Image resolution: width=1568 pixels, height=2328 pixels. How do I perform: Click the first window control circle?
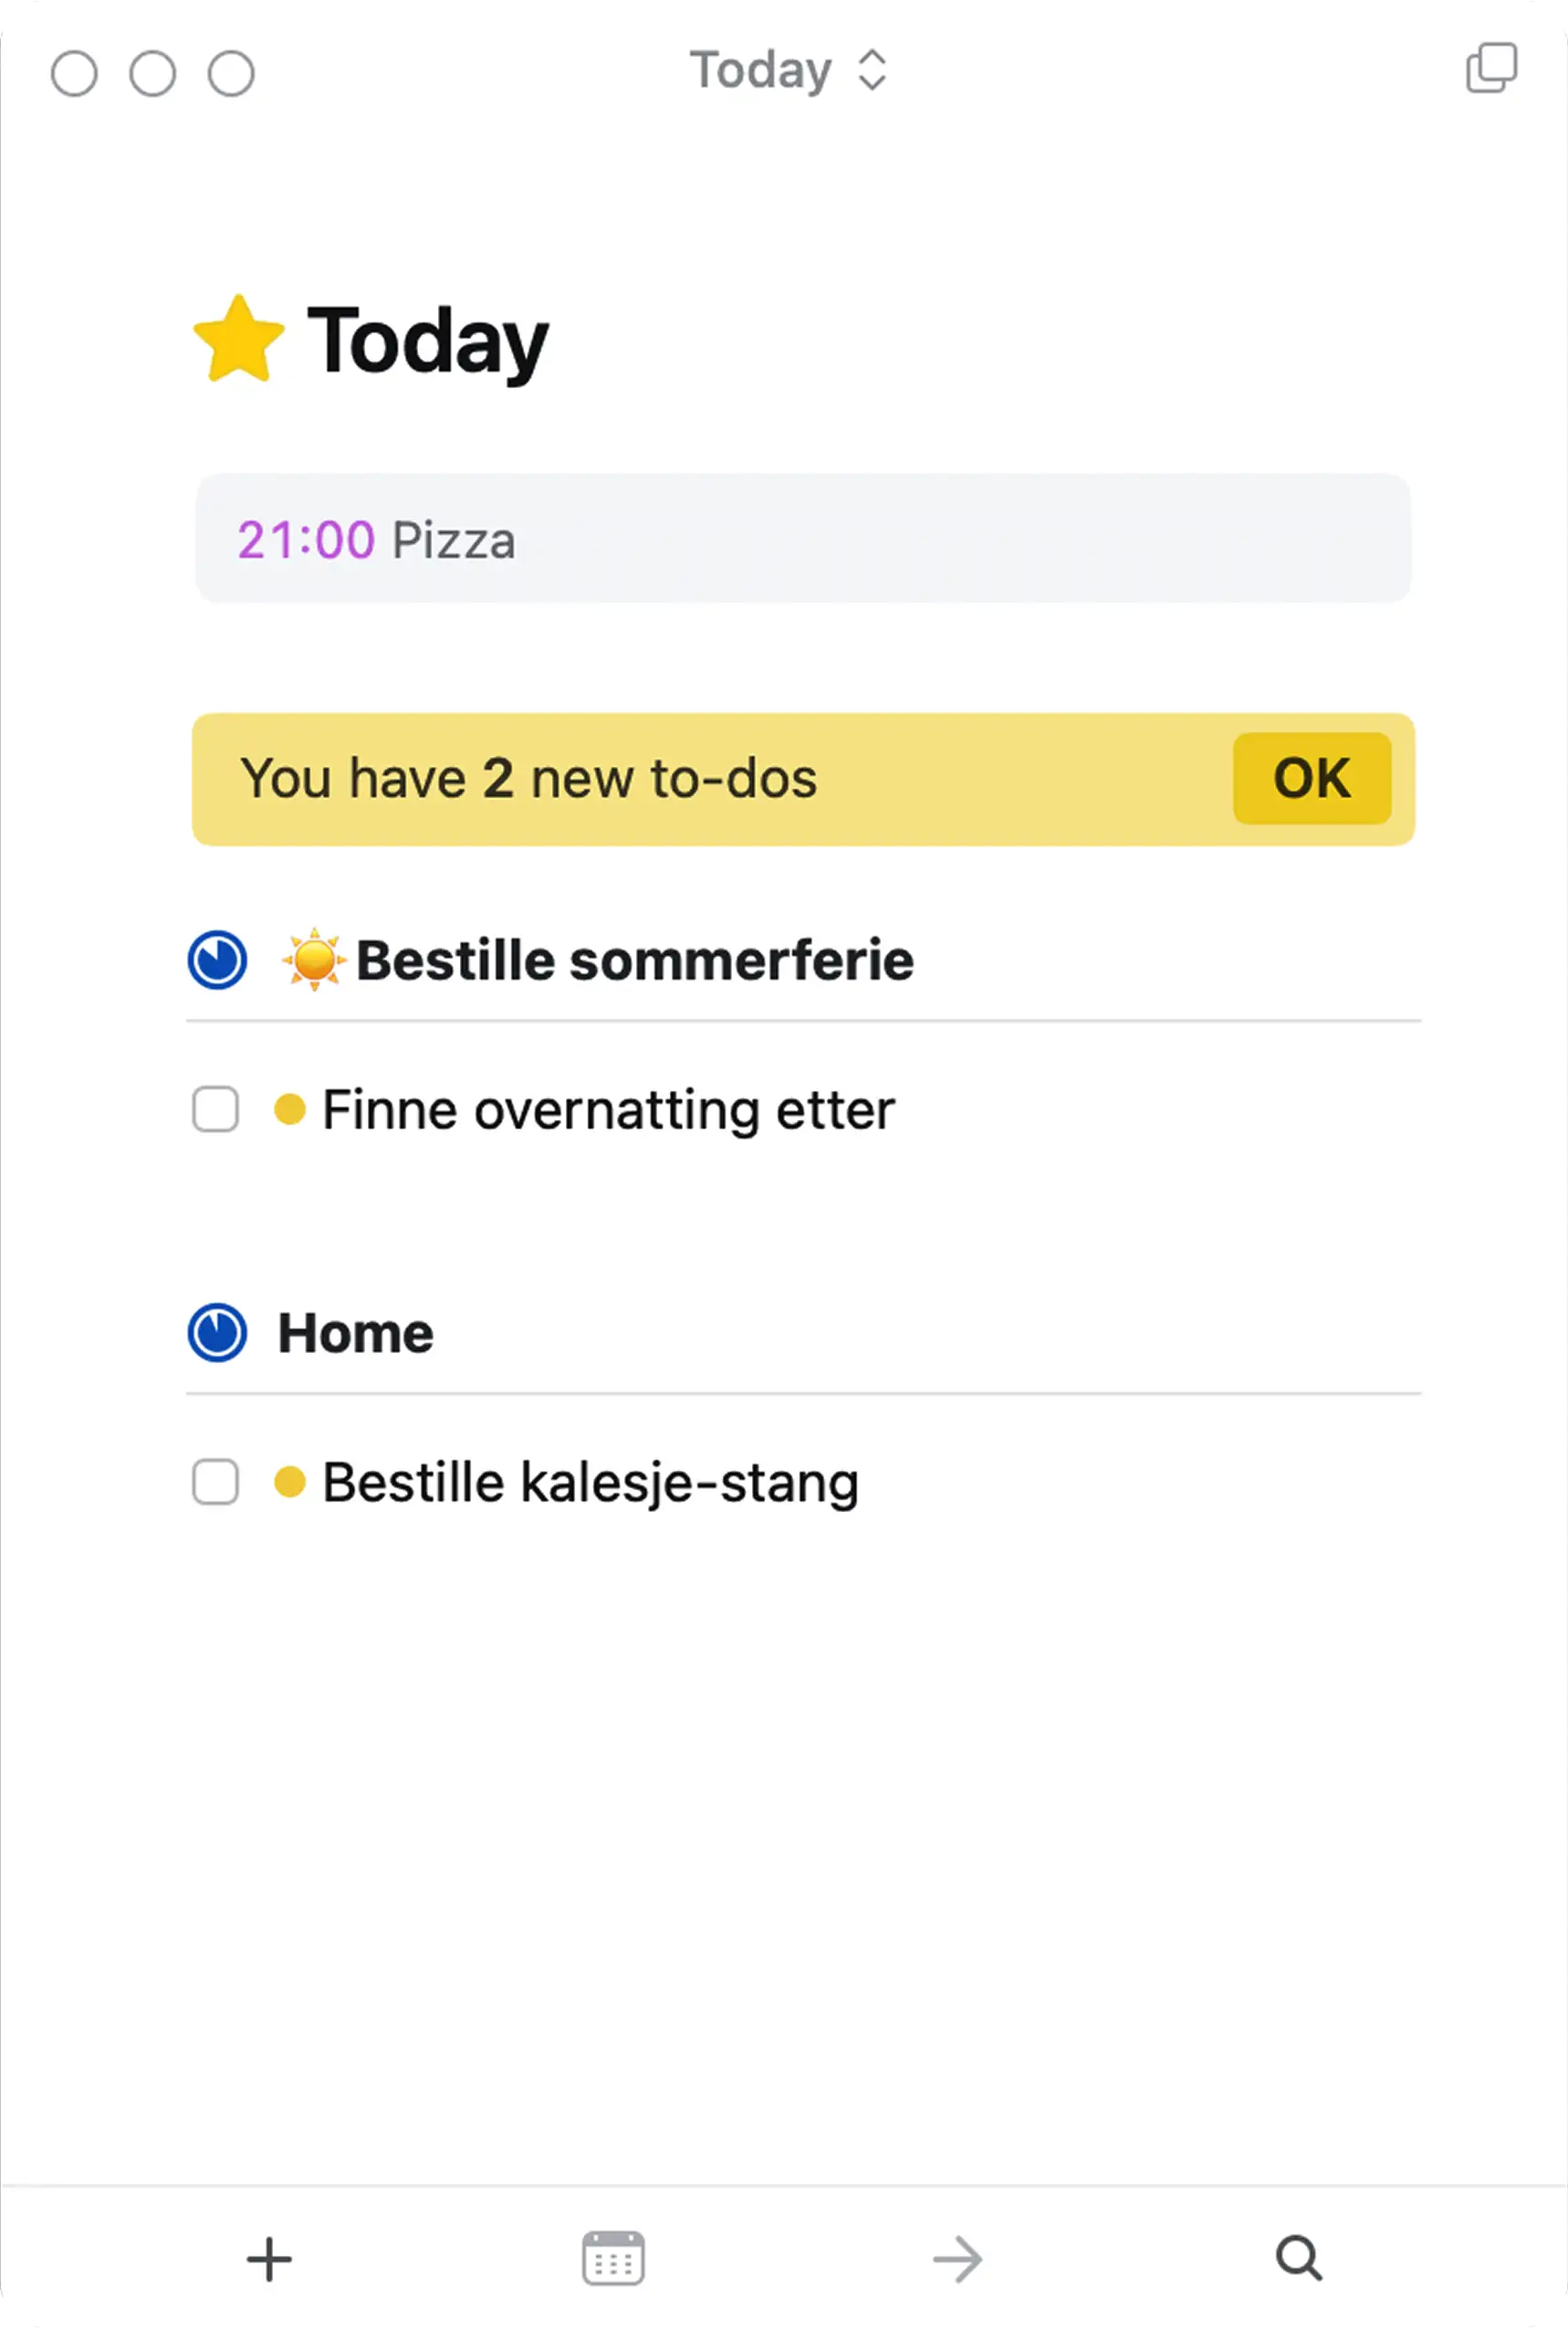coord(74,73)
